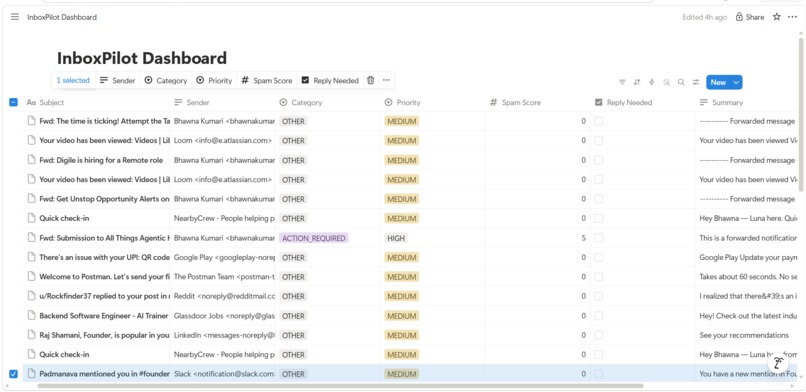Star this page as favorite

coord(777,17)
